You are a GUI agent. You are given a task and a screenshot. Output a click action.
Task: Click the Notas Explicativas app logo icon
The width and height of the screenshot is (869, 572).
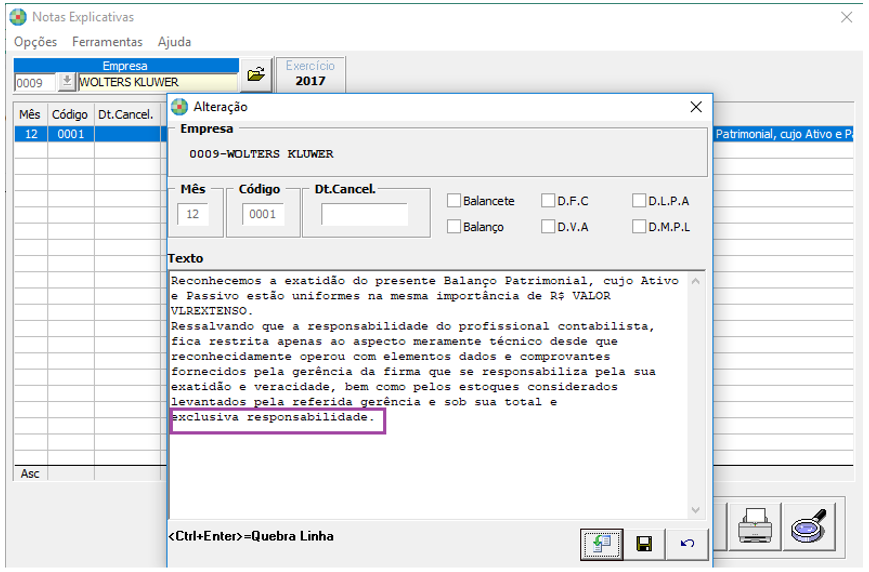[18, 17]
